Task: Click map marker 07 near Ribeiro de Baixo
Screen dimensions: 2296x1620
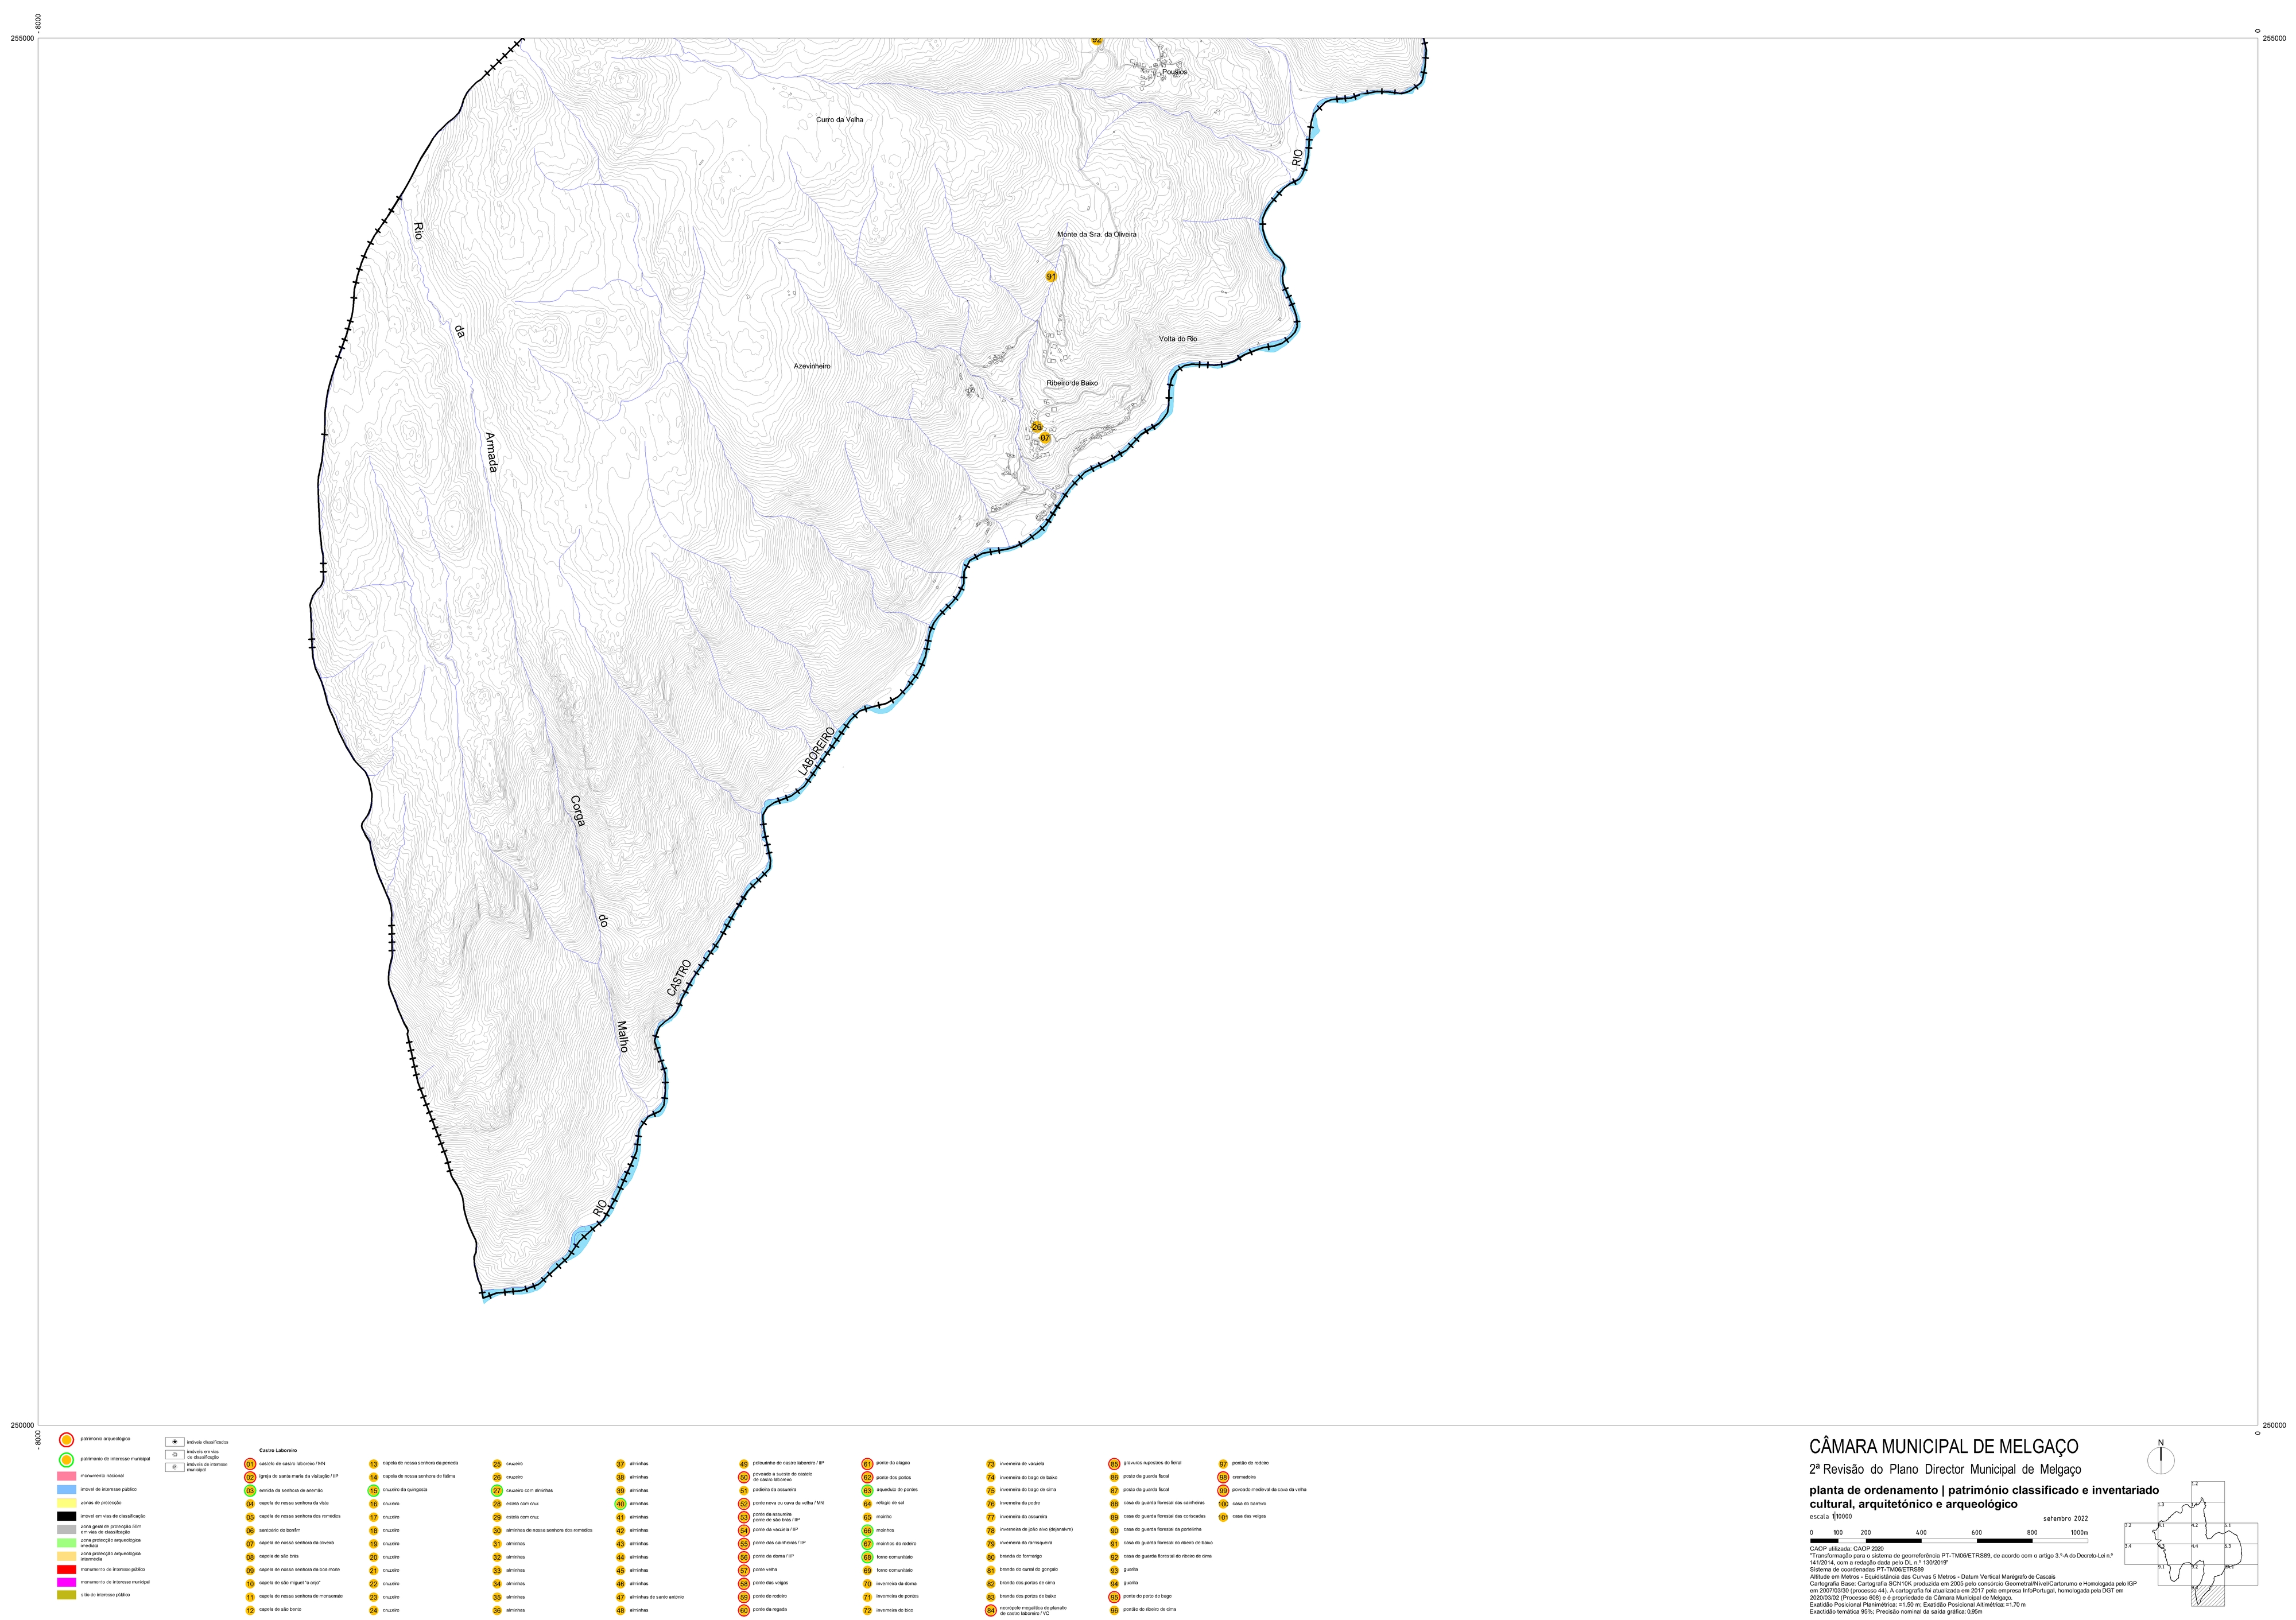Action: (1045, 438)
